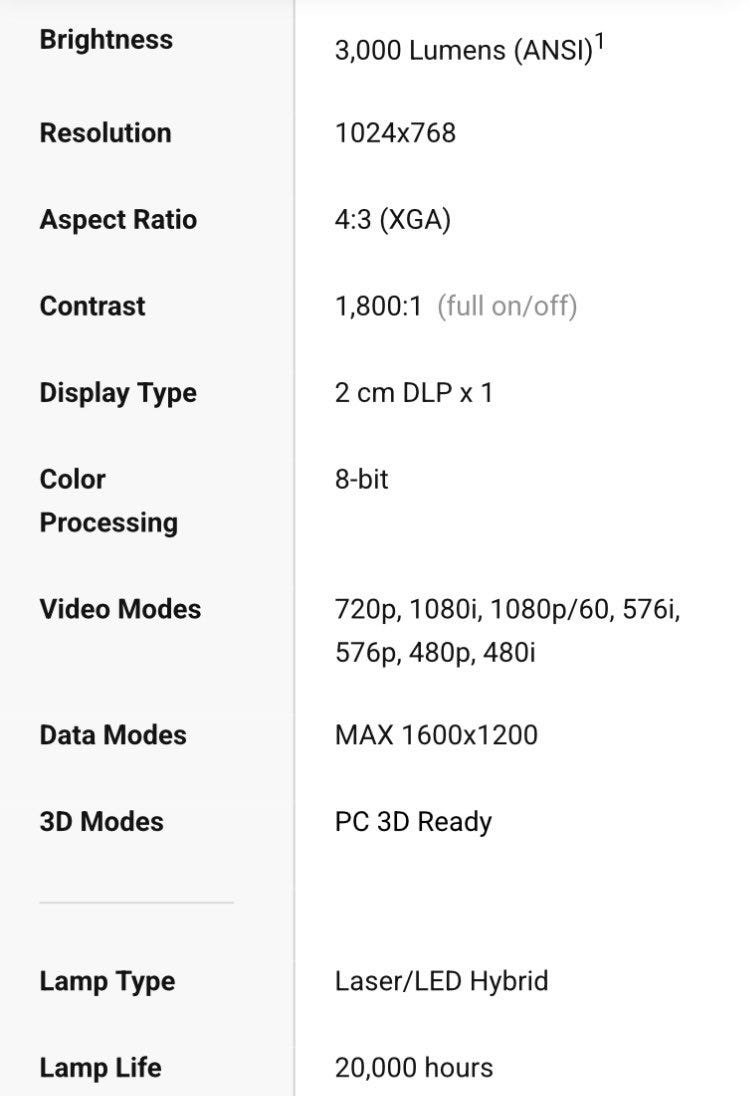The height and width of the screenshot is (1096, 750).
Task: Click the 20,000 hours lamp life value
Action: click(x=414, y=1067)
